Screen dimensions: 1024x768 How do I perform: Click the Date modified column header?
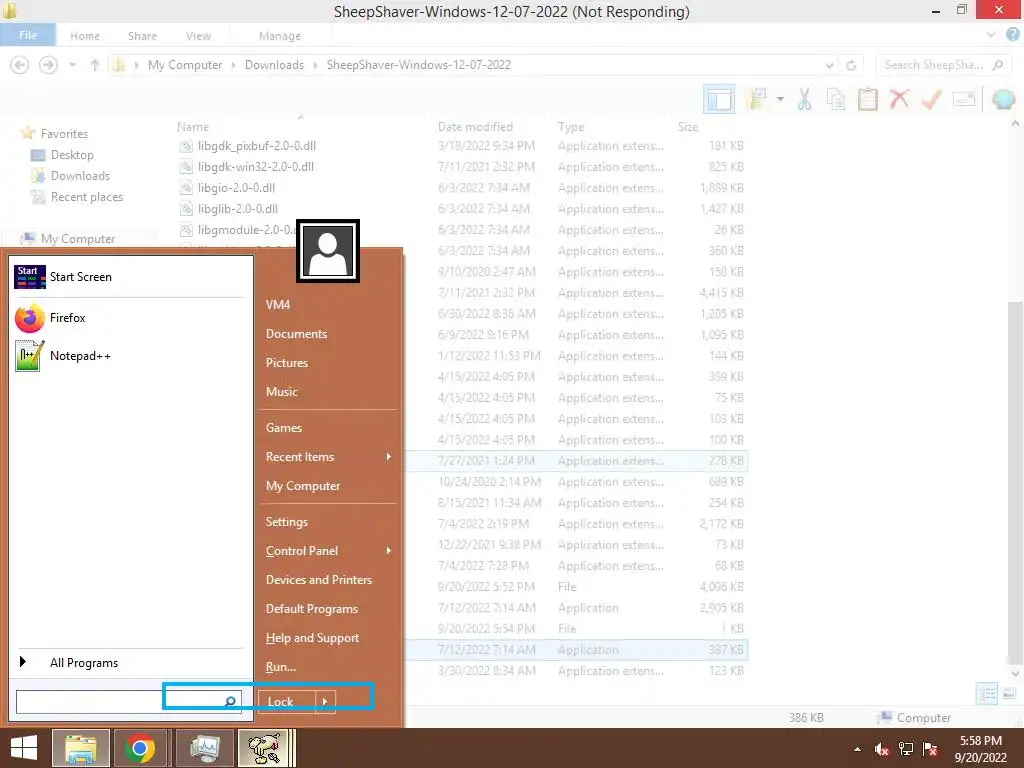tap(475, 127)
